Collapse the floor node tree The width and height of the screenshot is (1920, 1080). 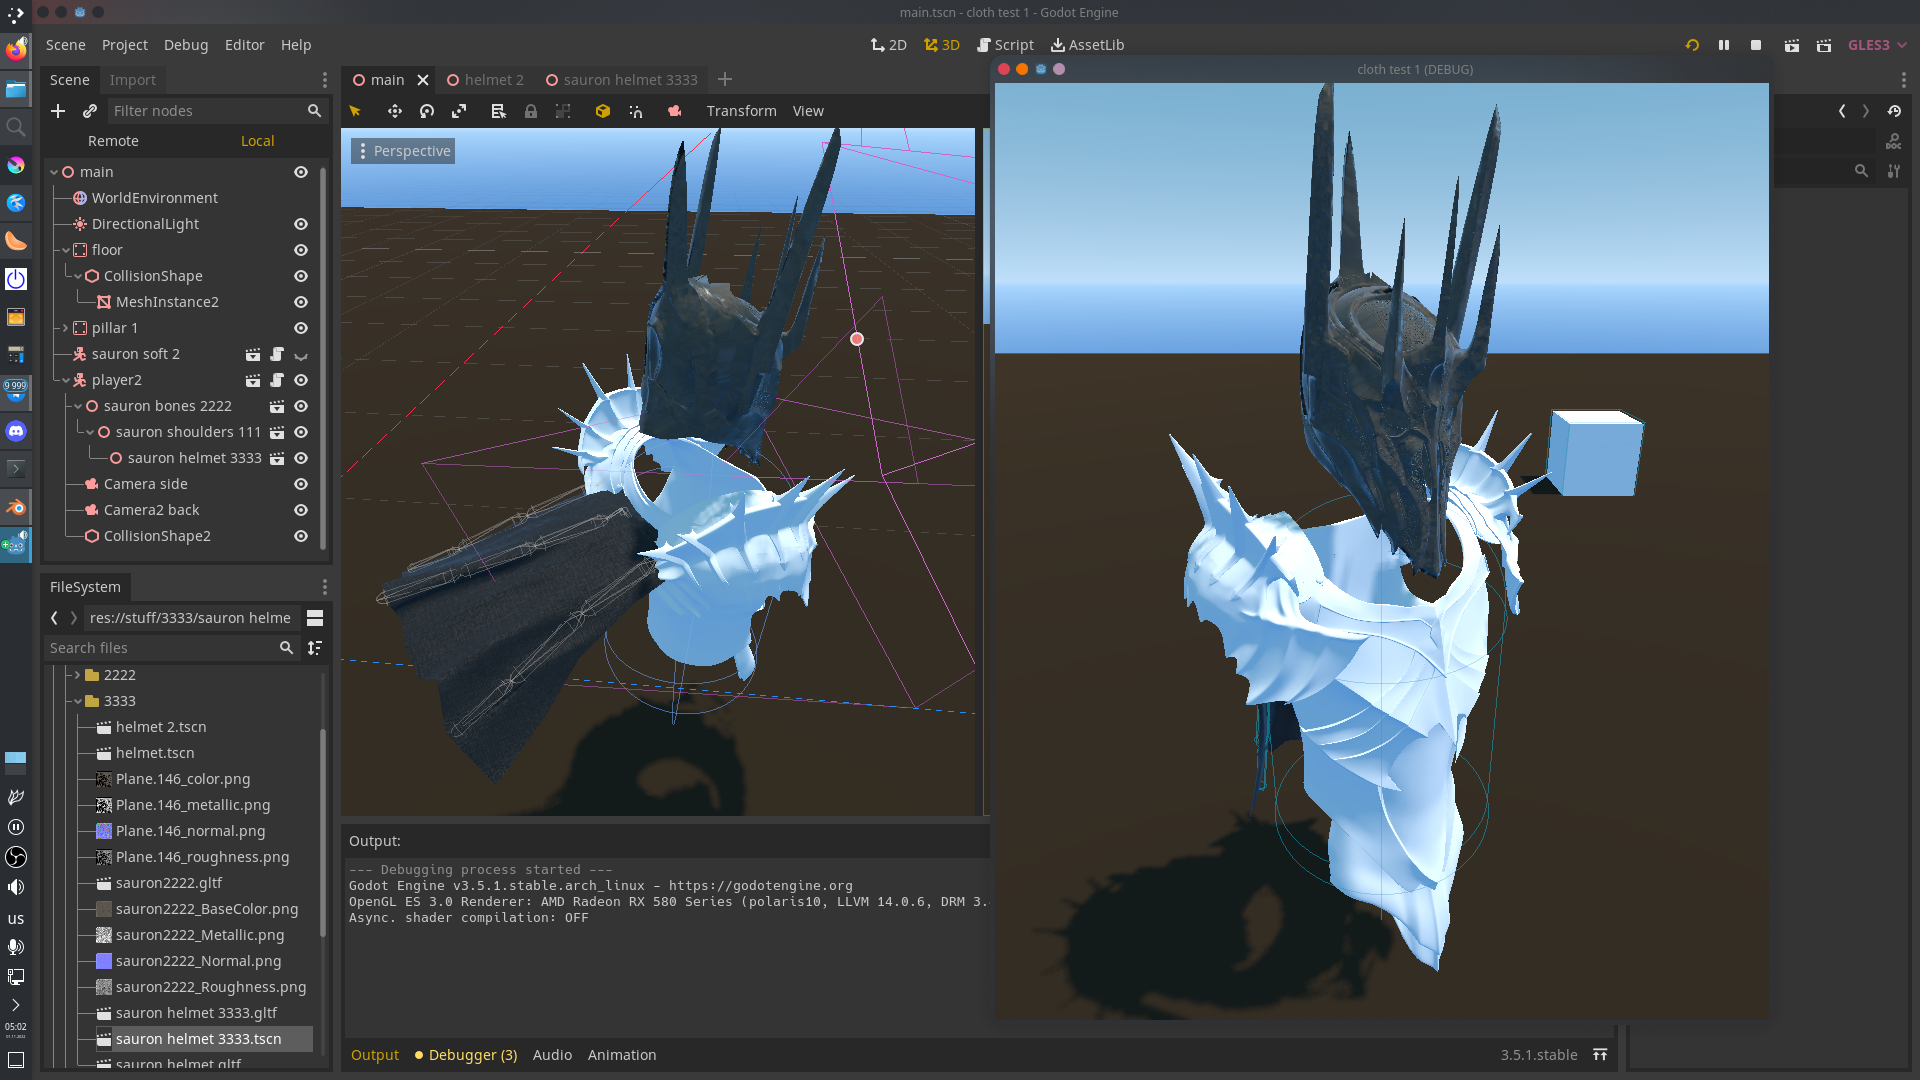tap(66, 250)
